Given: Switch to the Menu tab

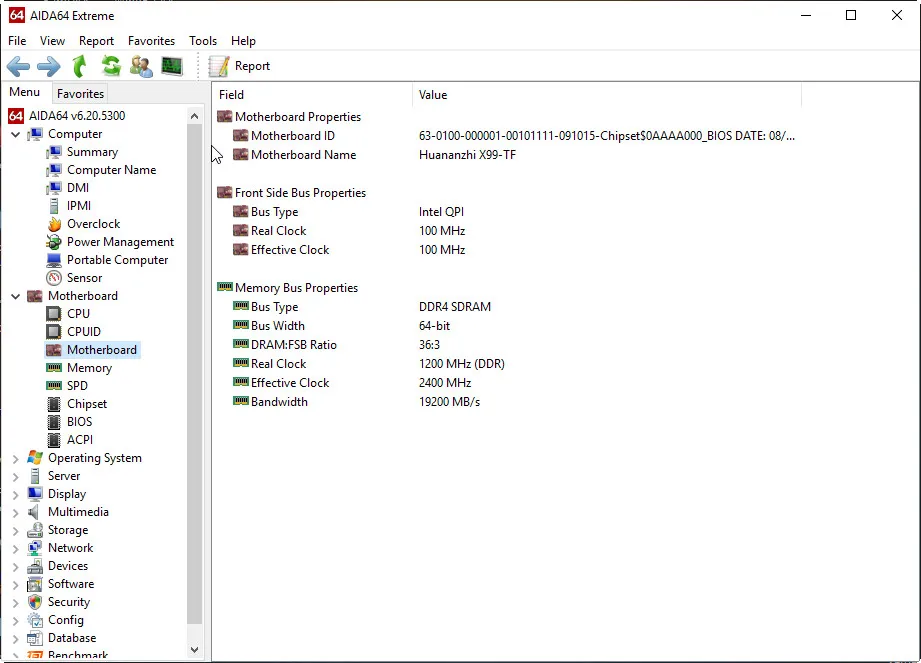Looking at the screenshot, I should [25, 92].
